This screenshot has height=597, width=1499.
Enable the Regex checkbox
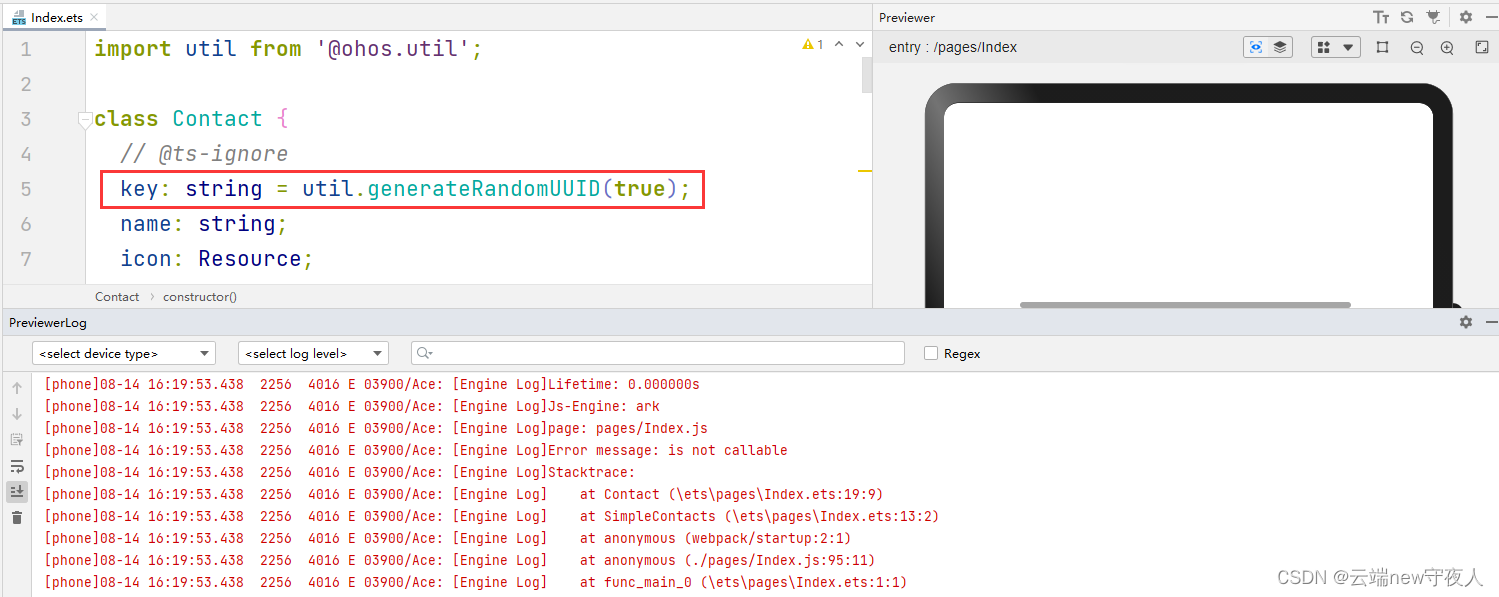[x=931, y=353]
